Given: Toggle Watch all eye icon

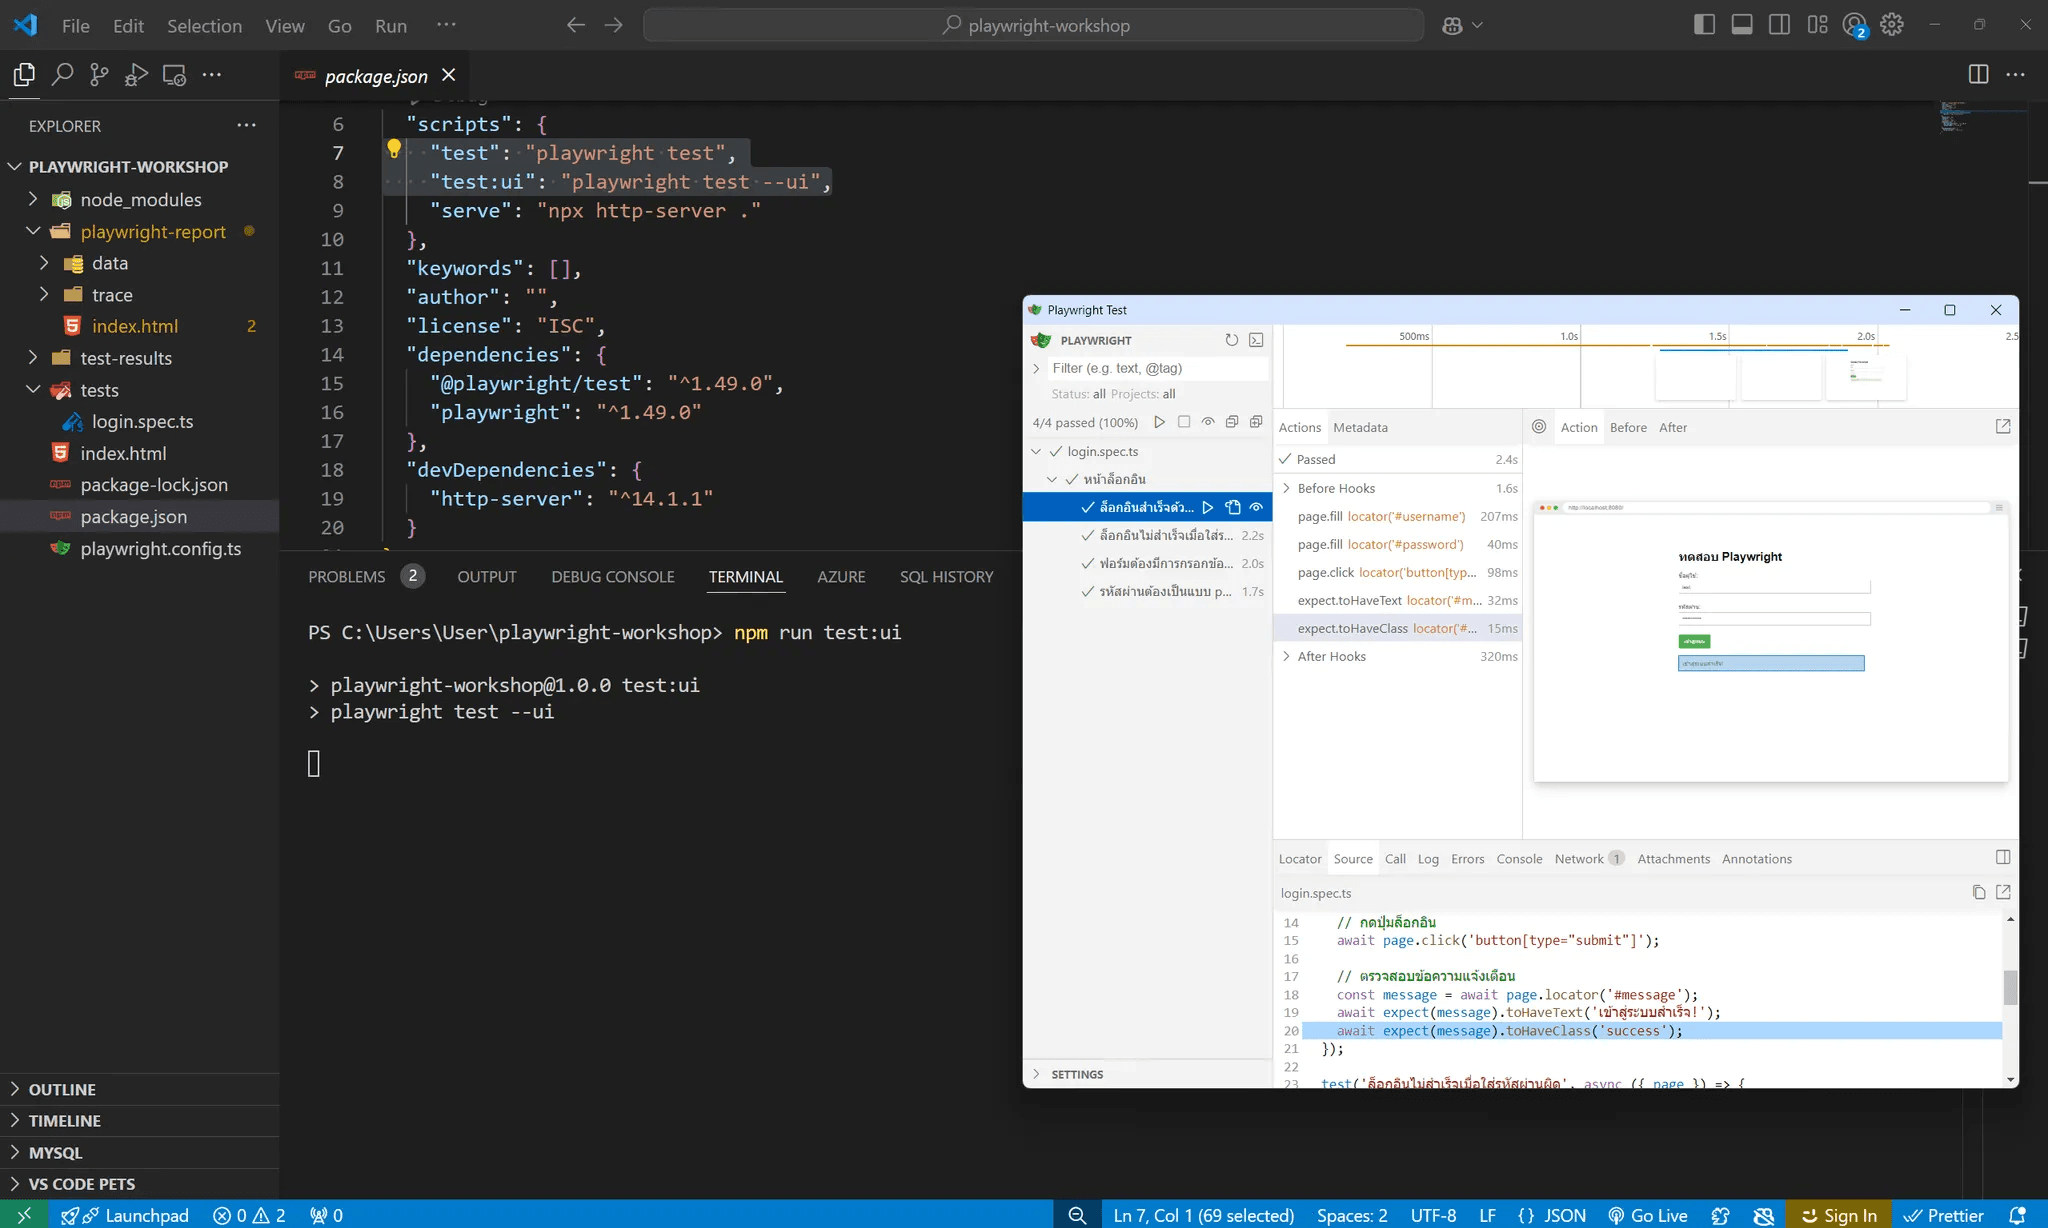Looking at the screenshot, I should tap(1208, 422).
